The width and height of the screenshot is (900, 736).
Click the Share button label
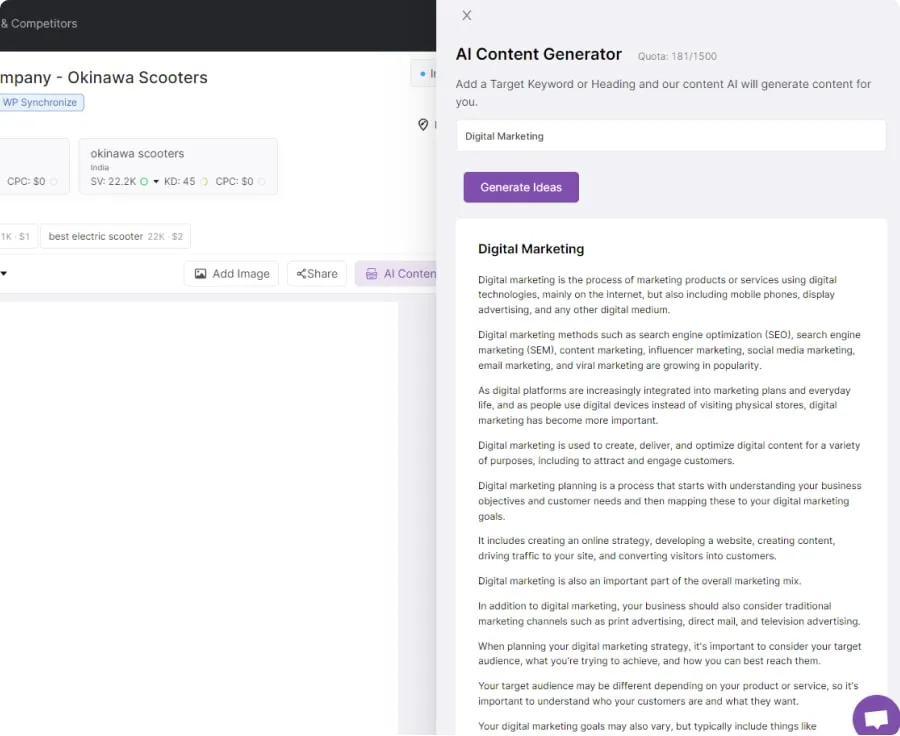coord(322,274)
